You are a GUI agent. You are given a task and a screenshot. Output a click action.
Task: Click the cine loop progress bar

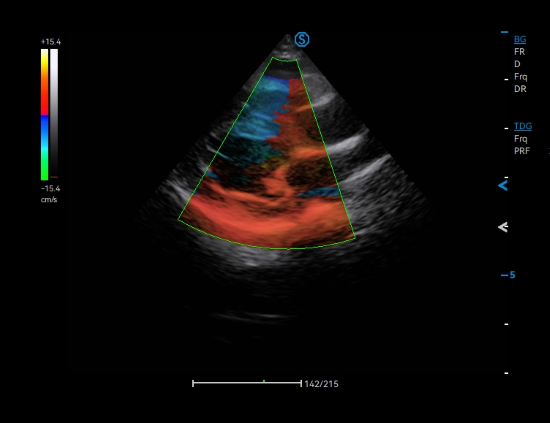[247, 383]
